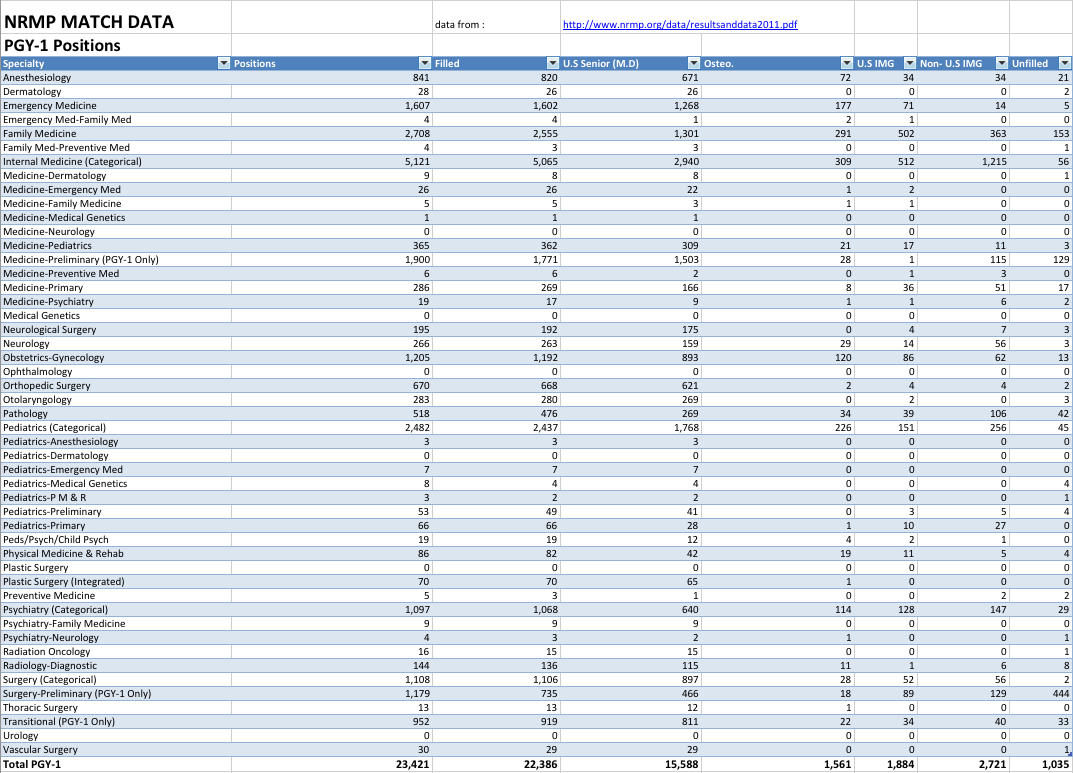Select the NRMP MATCH DATA title cell
This screenshot has width=1073, height=773.
coord(116,18)
